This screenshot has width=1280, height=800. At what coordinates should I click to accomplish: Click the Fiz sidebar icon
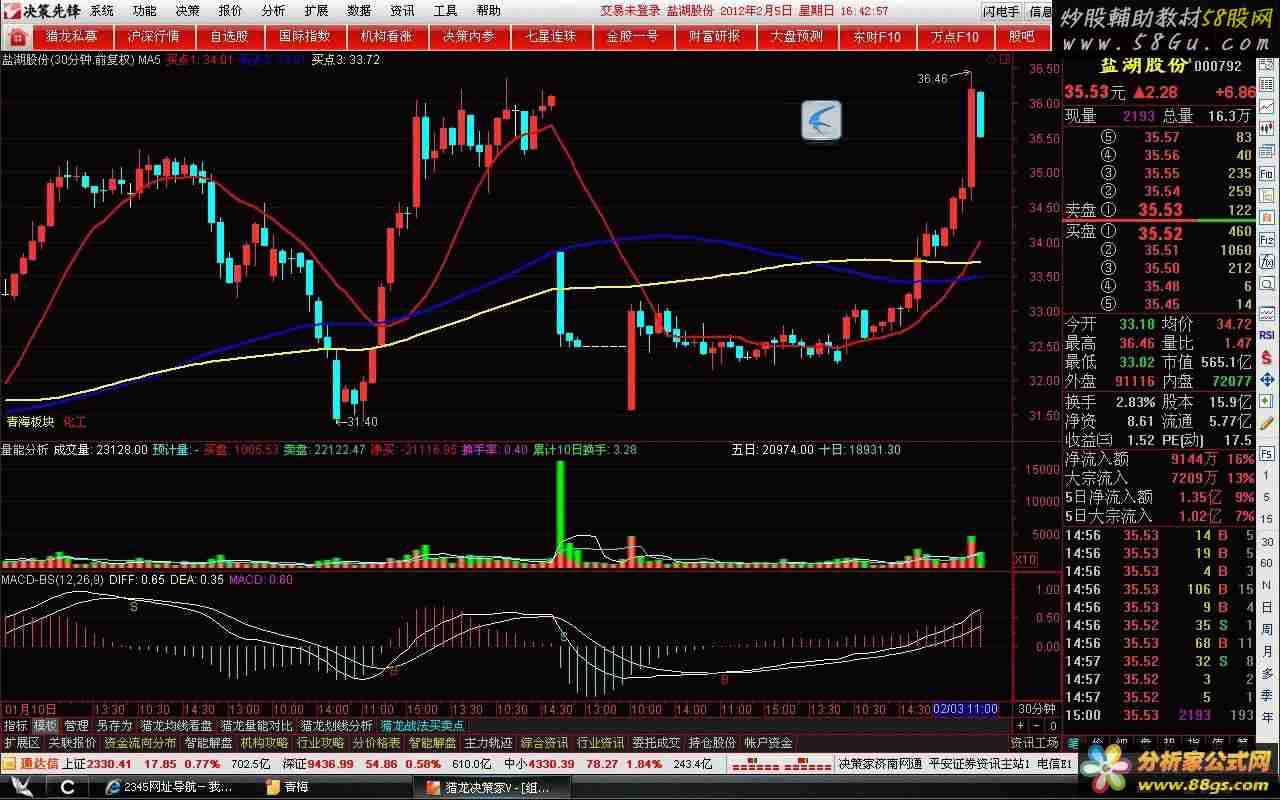coord(1267,240)
